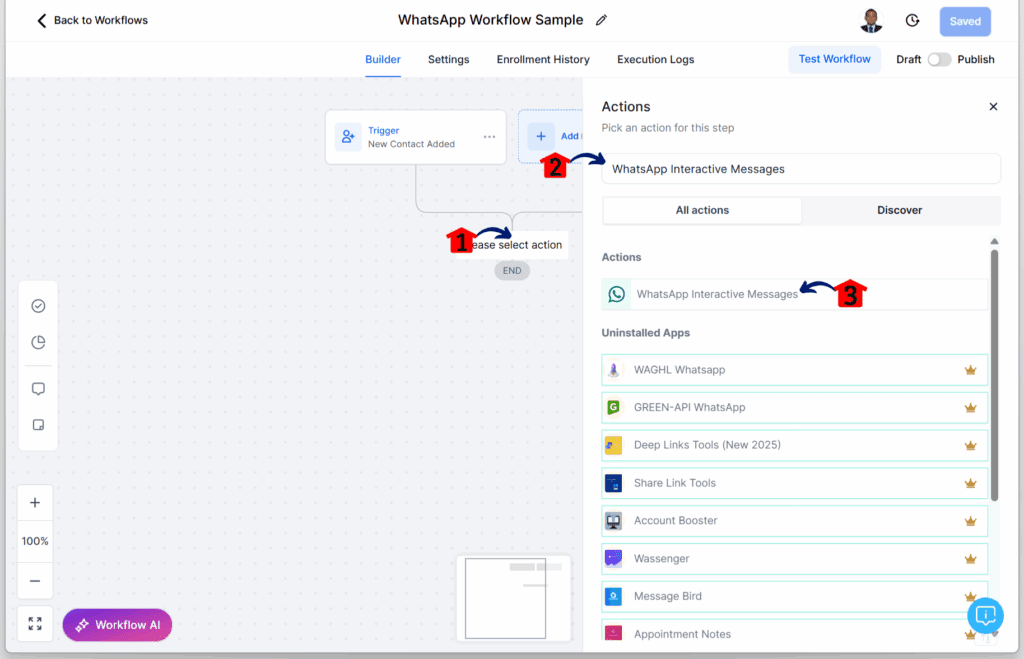The height and width of the screenshot is (659, 1024).
Task: Toggle the Draft/Publish switch
Action: tap(939, 59)
